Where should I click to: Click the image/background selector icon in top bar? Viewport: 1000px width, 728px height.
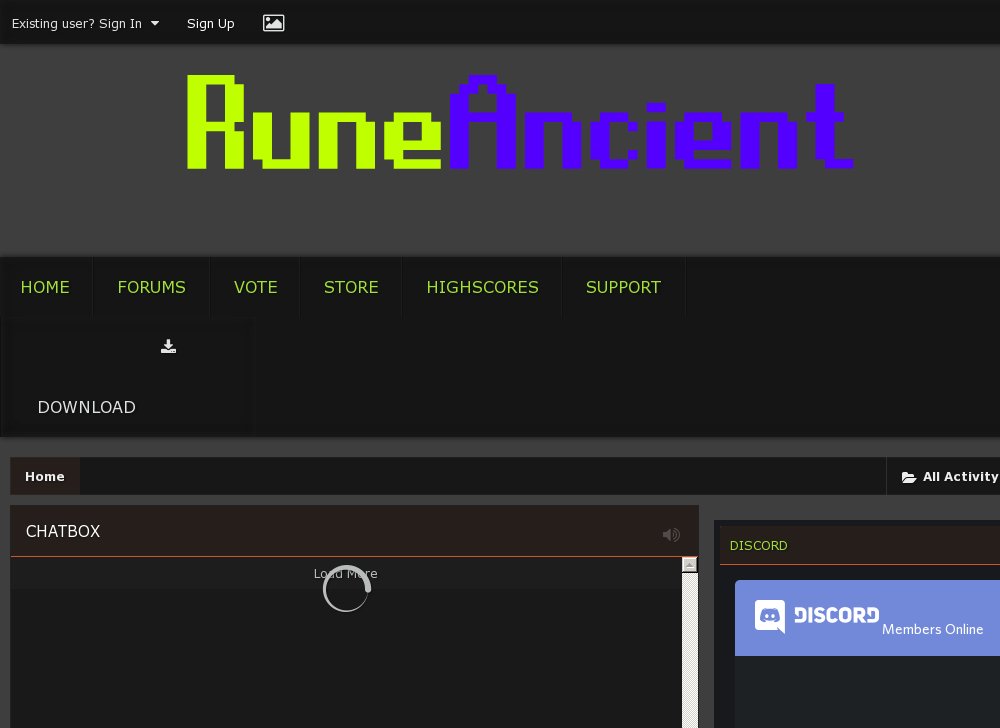point(273,23)
